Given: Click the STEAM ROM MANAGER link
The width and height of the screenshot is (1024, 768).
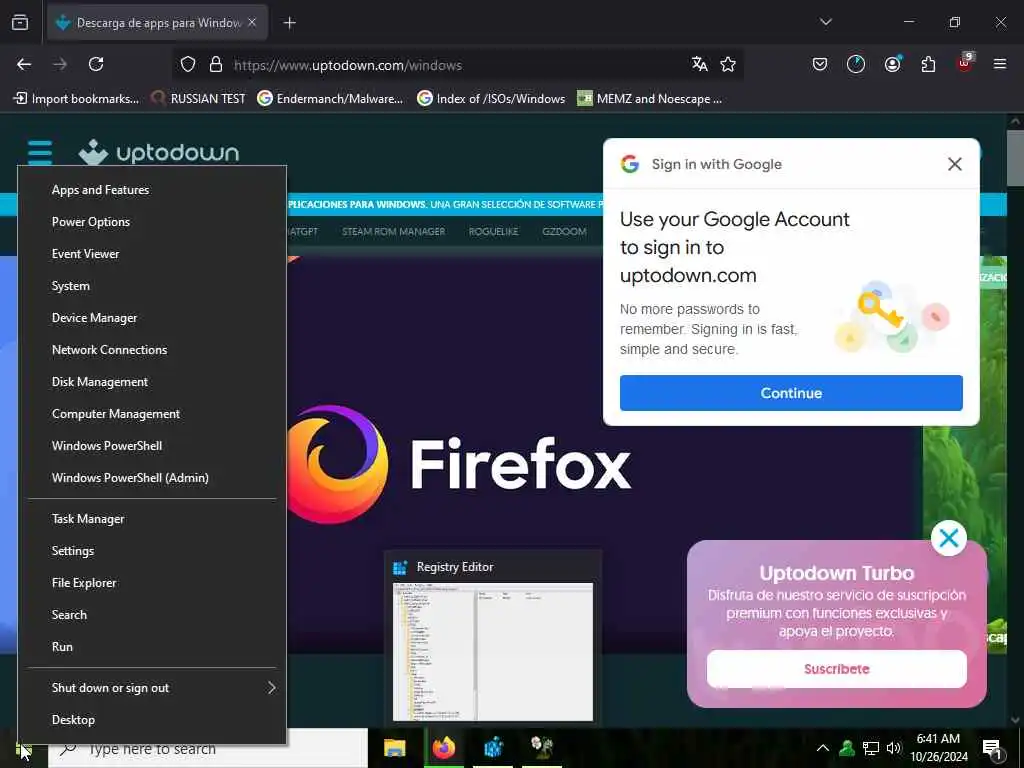Looking at the screenshot, I should [x=393, y=232].
